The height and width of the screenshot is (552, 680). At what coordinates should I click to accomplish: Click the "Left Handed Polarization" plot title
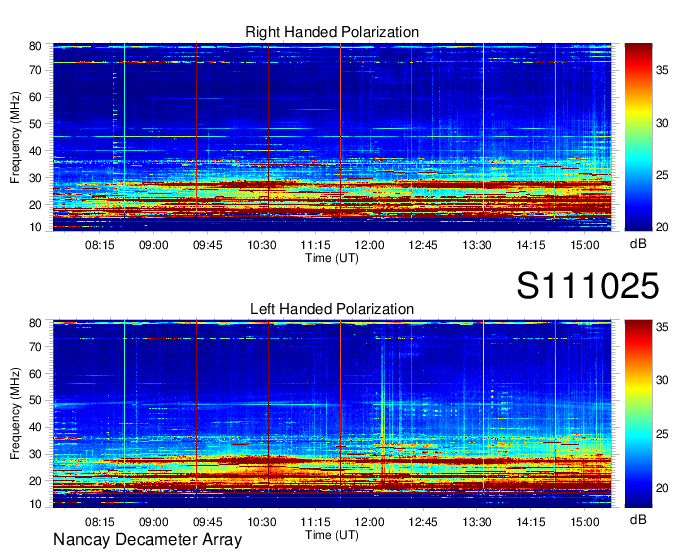[x=332, y=309]
